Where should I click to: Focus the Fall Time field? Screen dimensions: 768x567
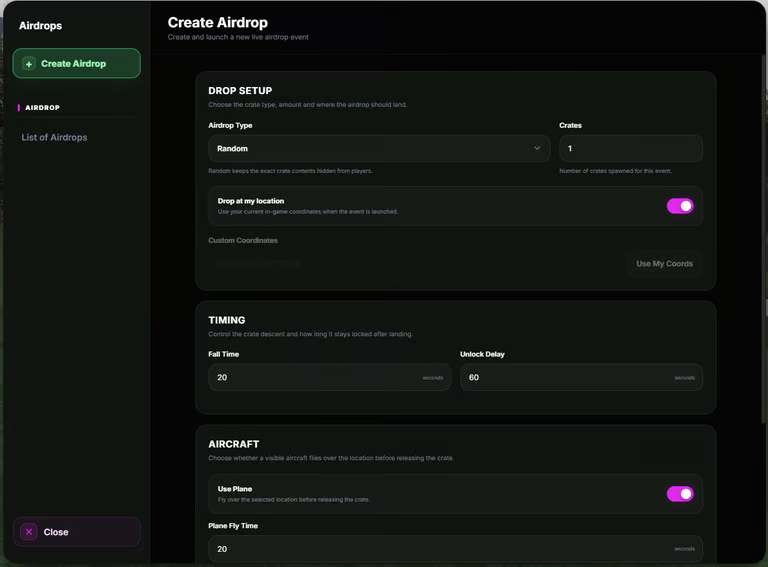coord(329,378)
